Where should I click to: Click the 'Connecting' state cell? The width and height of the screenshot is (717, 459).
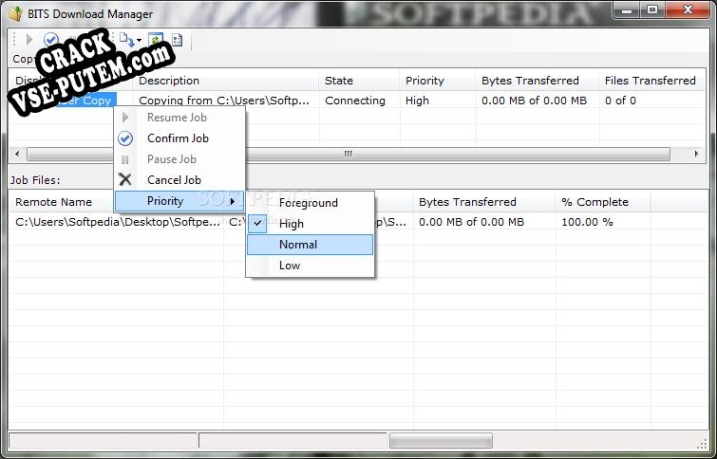[355, 101]
